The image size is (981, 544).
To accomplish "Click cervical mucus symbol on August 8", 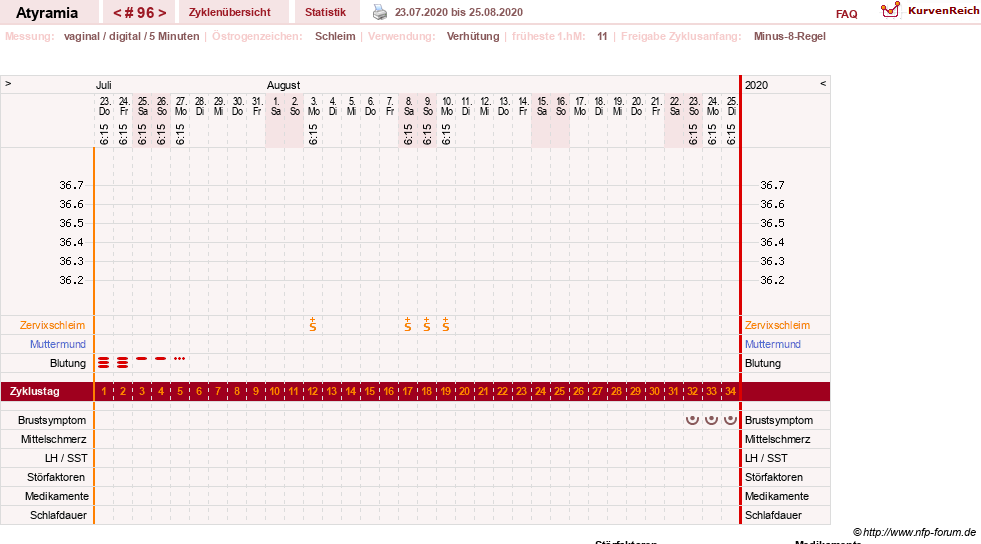I will (x=408, y=325).
